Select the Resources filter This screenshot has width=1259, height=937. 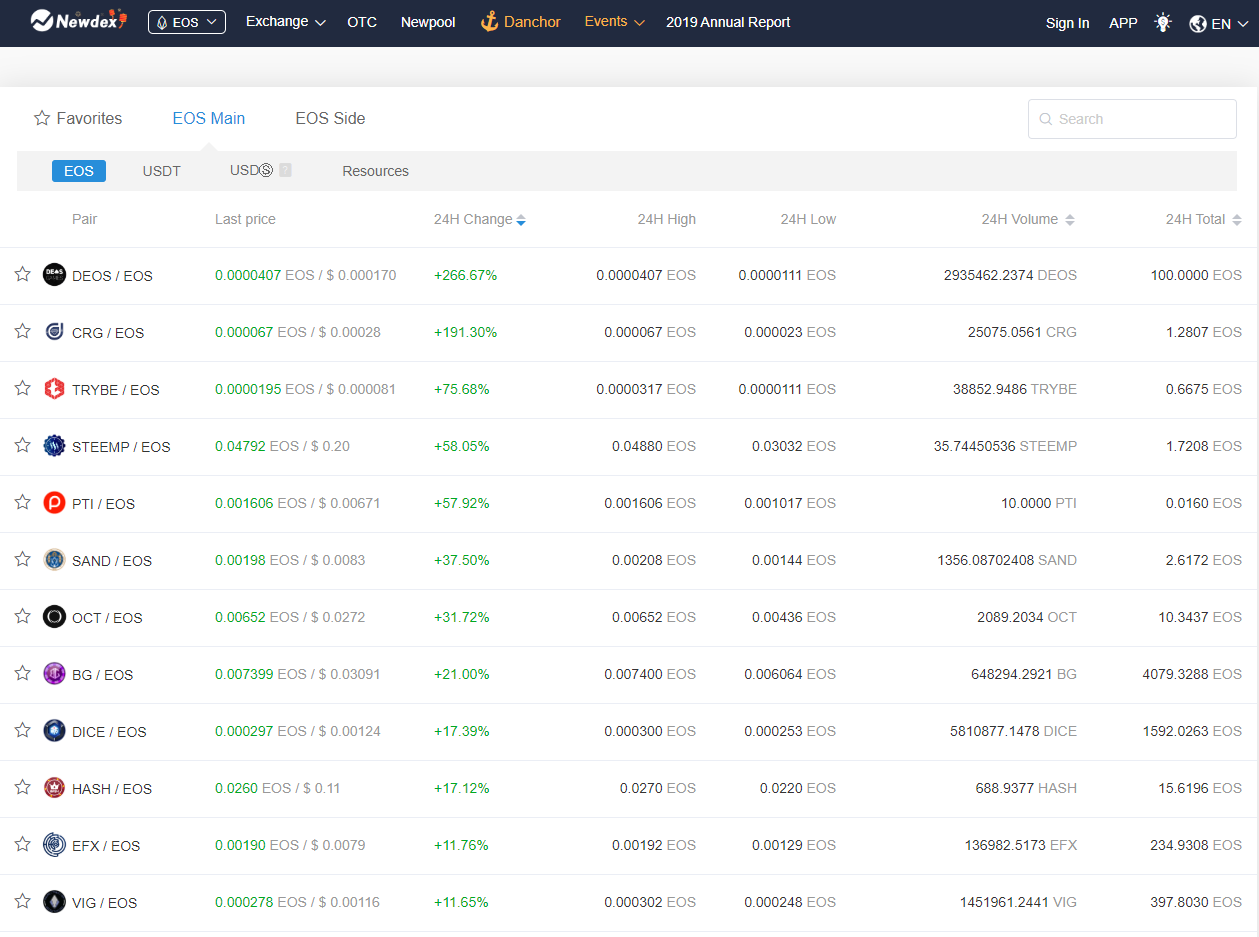[x=376, y=171]
